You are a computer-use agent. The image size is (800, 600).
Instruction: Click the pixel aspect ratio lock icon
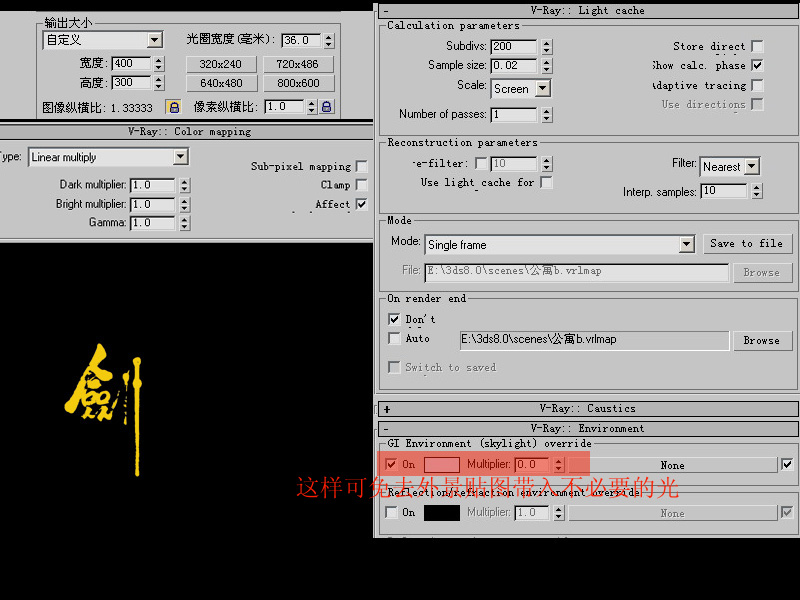327,107
